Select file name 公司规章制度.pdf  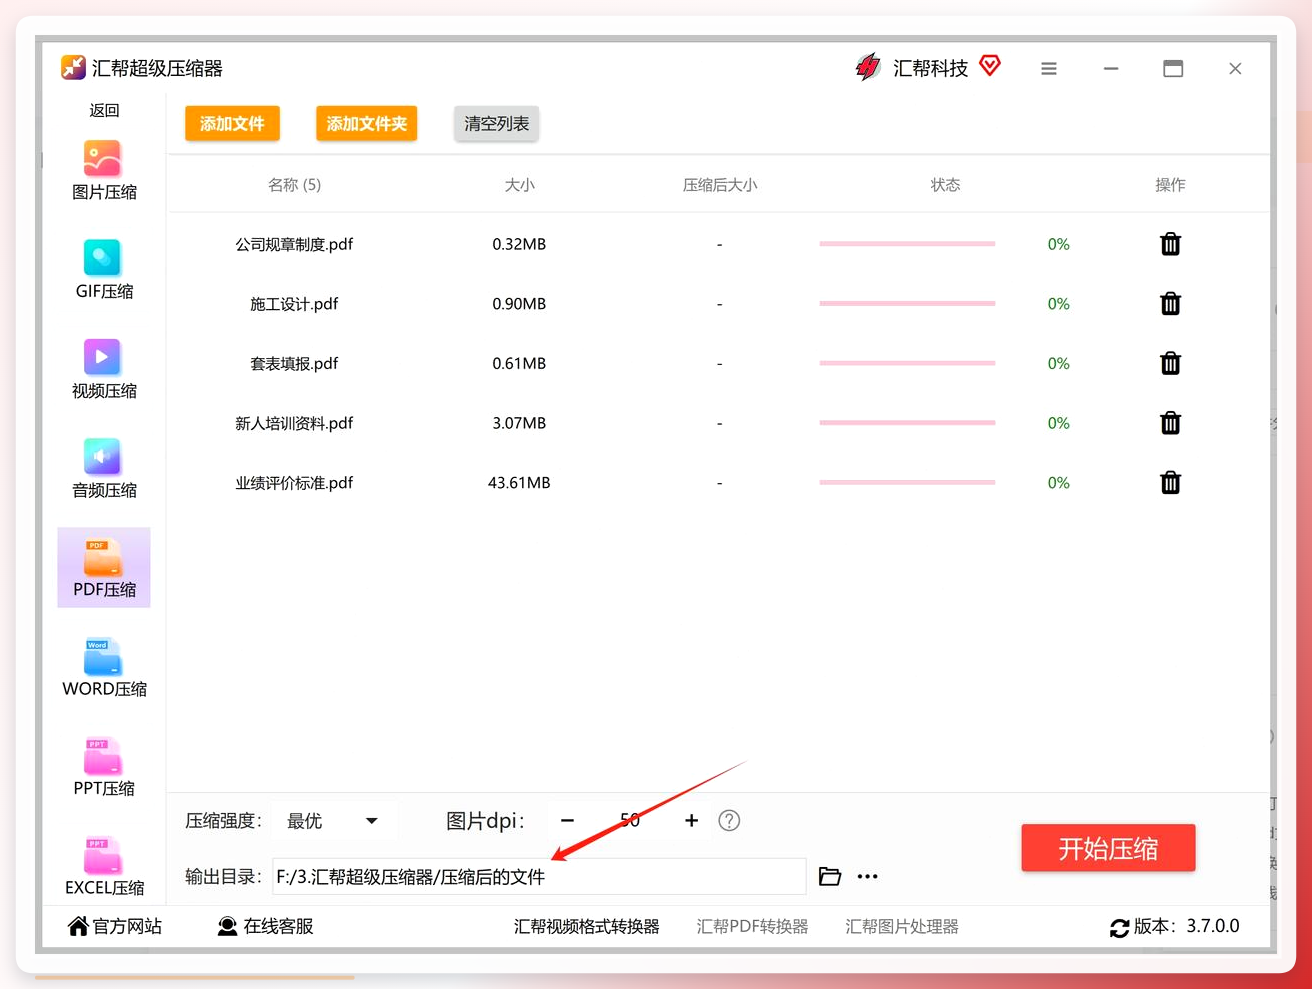294,244
